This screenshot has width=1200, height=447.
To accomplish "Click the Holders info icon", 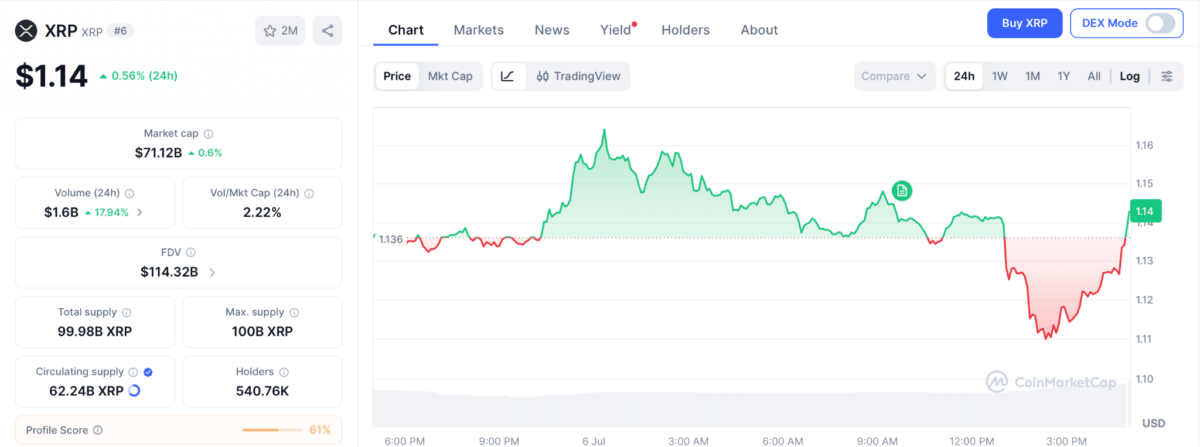I will (x=284, y=372).
